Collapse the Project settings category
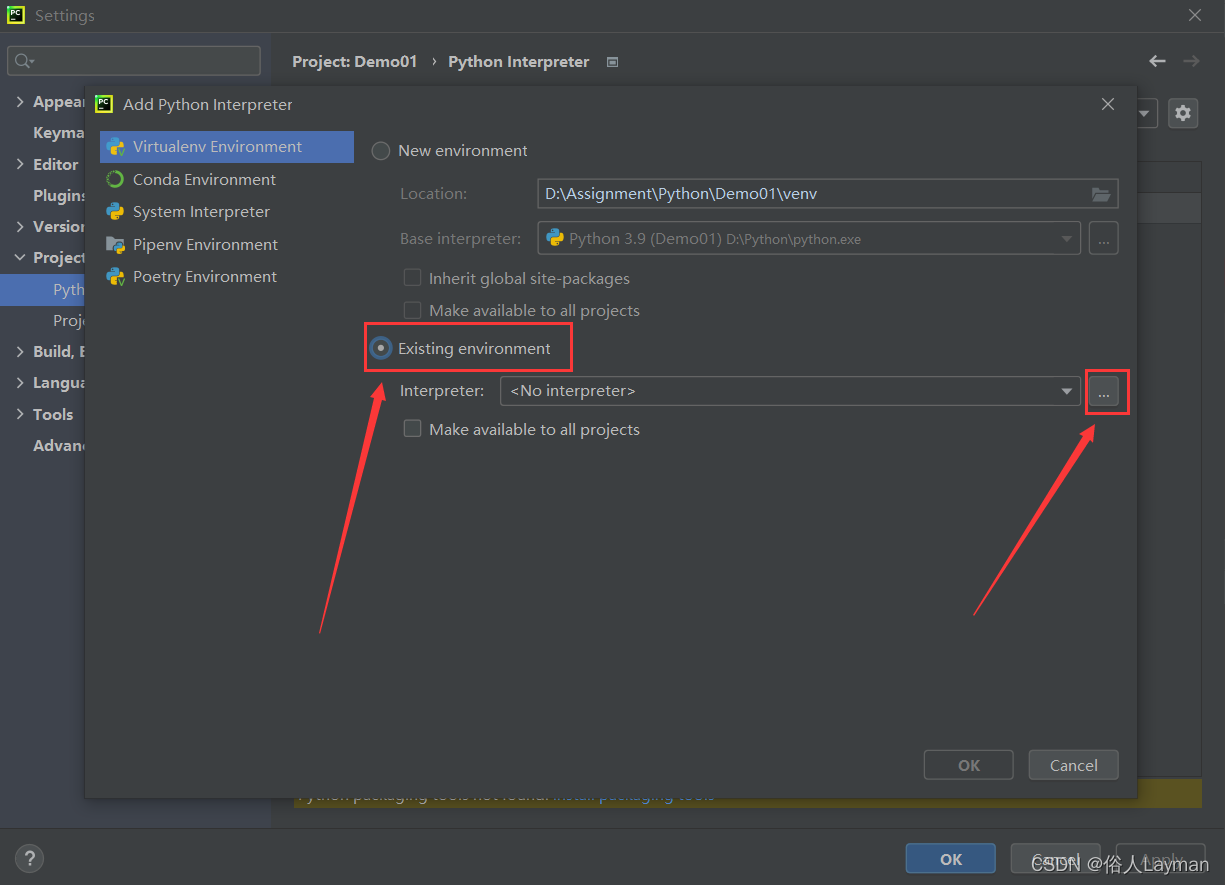Screen dimensions: 1225x885 click(20, 257)
